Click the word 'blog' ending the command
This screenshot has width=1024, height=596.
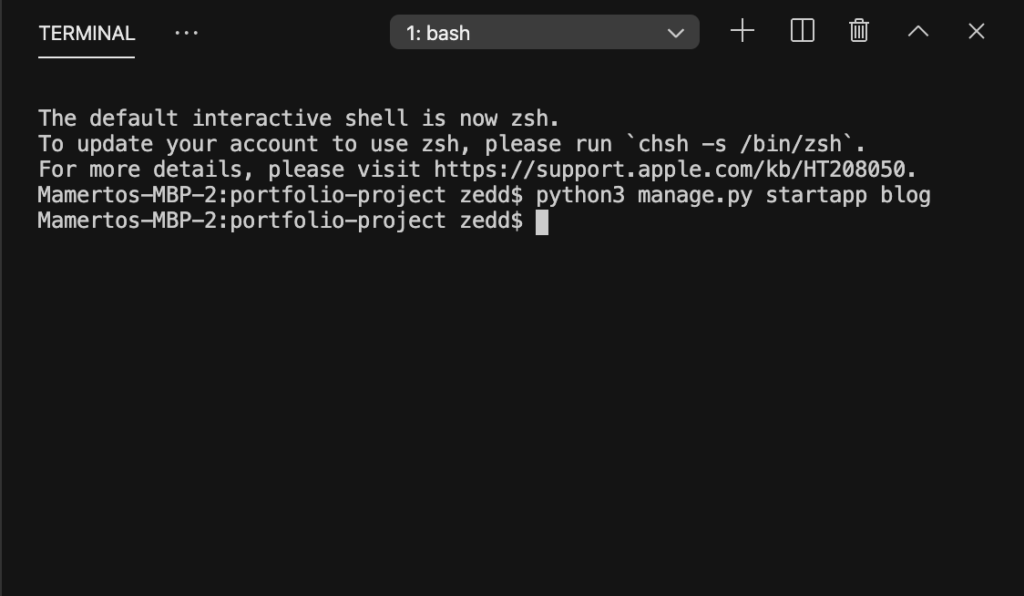click(x=905, y=196)
